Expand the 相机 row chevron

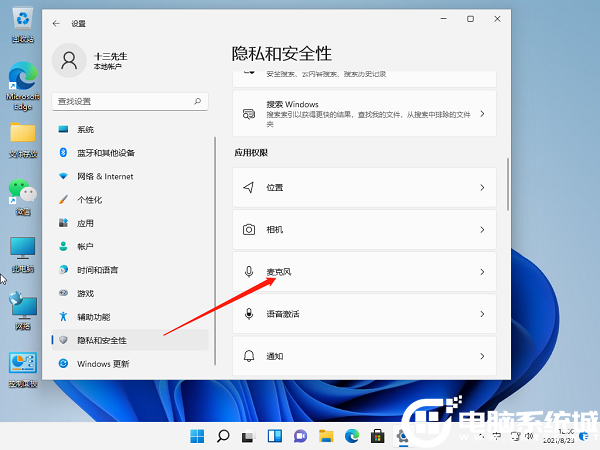coord(483,230)
